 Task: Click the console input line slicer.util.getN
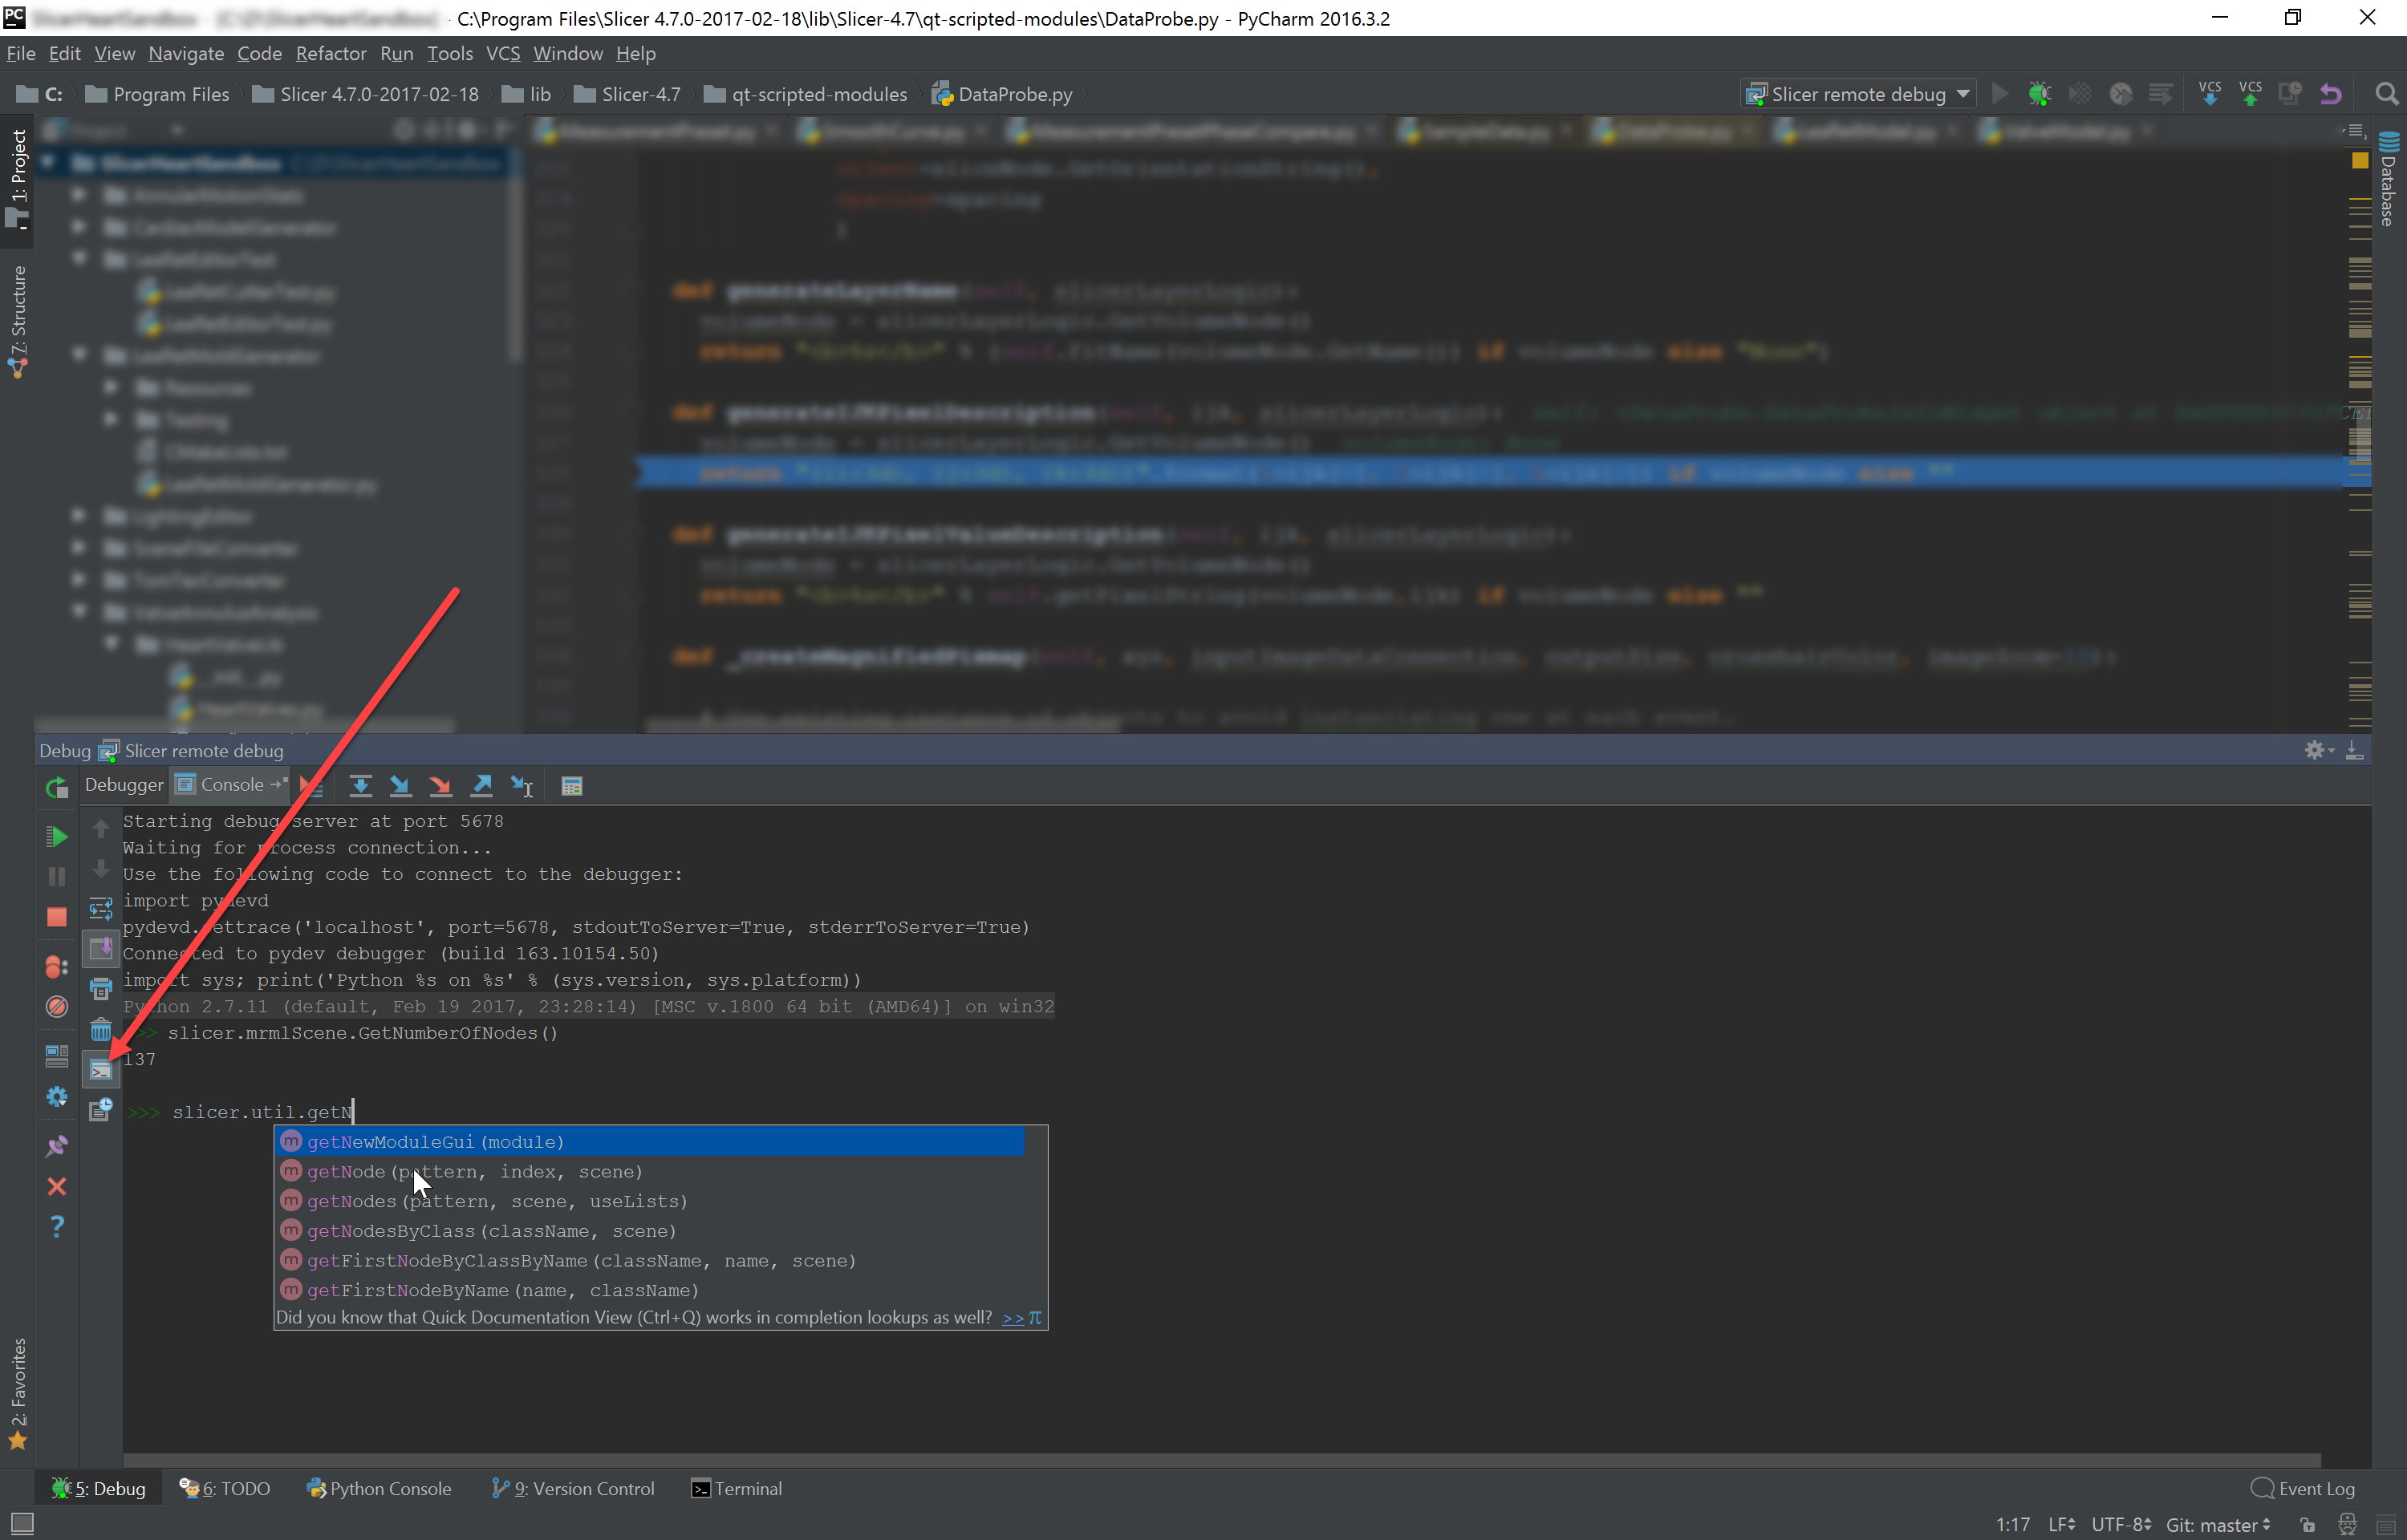pyautogui.click(x=262, y=1112)
